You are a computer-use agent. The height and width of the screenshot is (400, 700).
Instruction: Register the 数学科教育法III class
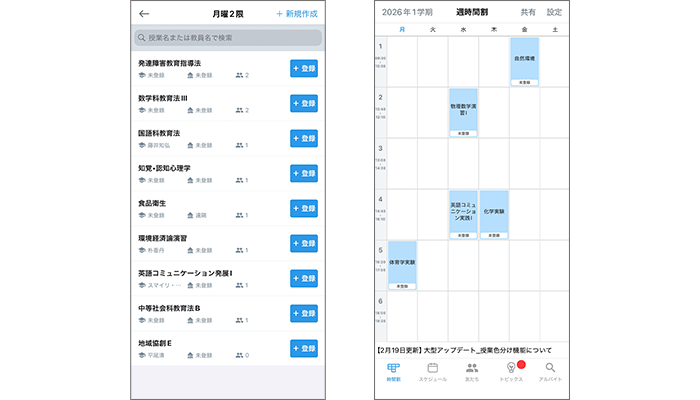click(x=303, y=103)
